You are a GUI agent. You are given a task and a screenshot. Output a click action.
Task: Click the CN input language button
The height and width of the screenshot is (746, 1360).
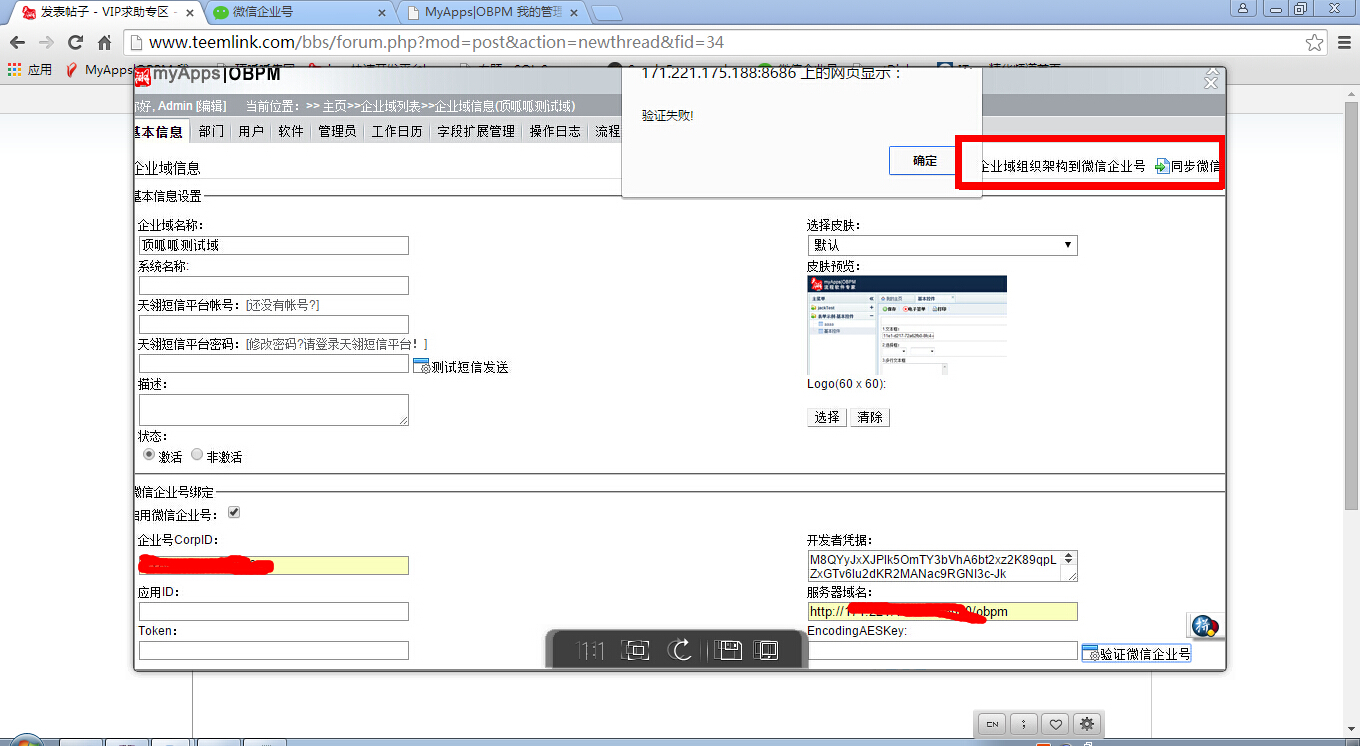coord(992,723)
